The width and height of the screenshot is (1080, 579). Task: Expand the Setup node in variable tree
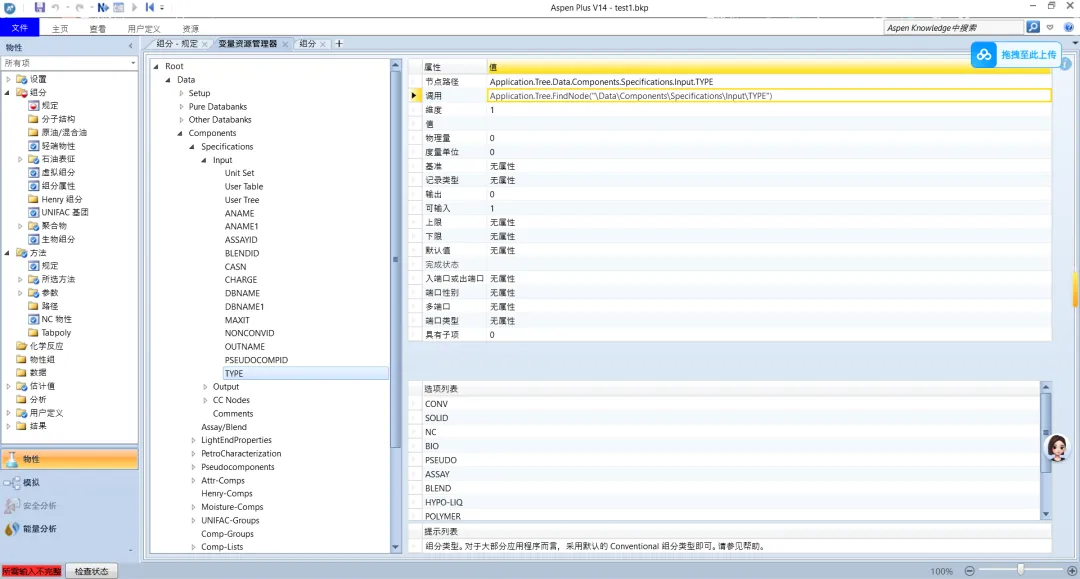pyautogui.click(x=181, y=93)
